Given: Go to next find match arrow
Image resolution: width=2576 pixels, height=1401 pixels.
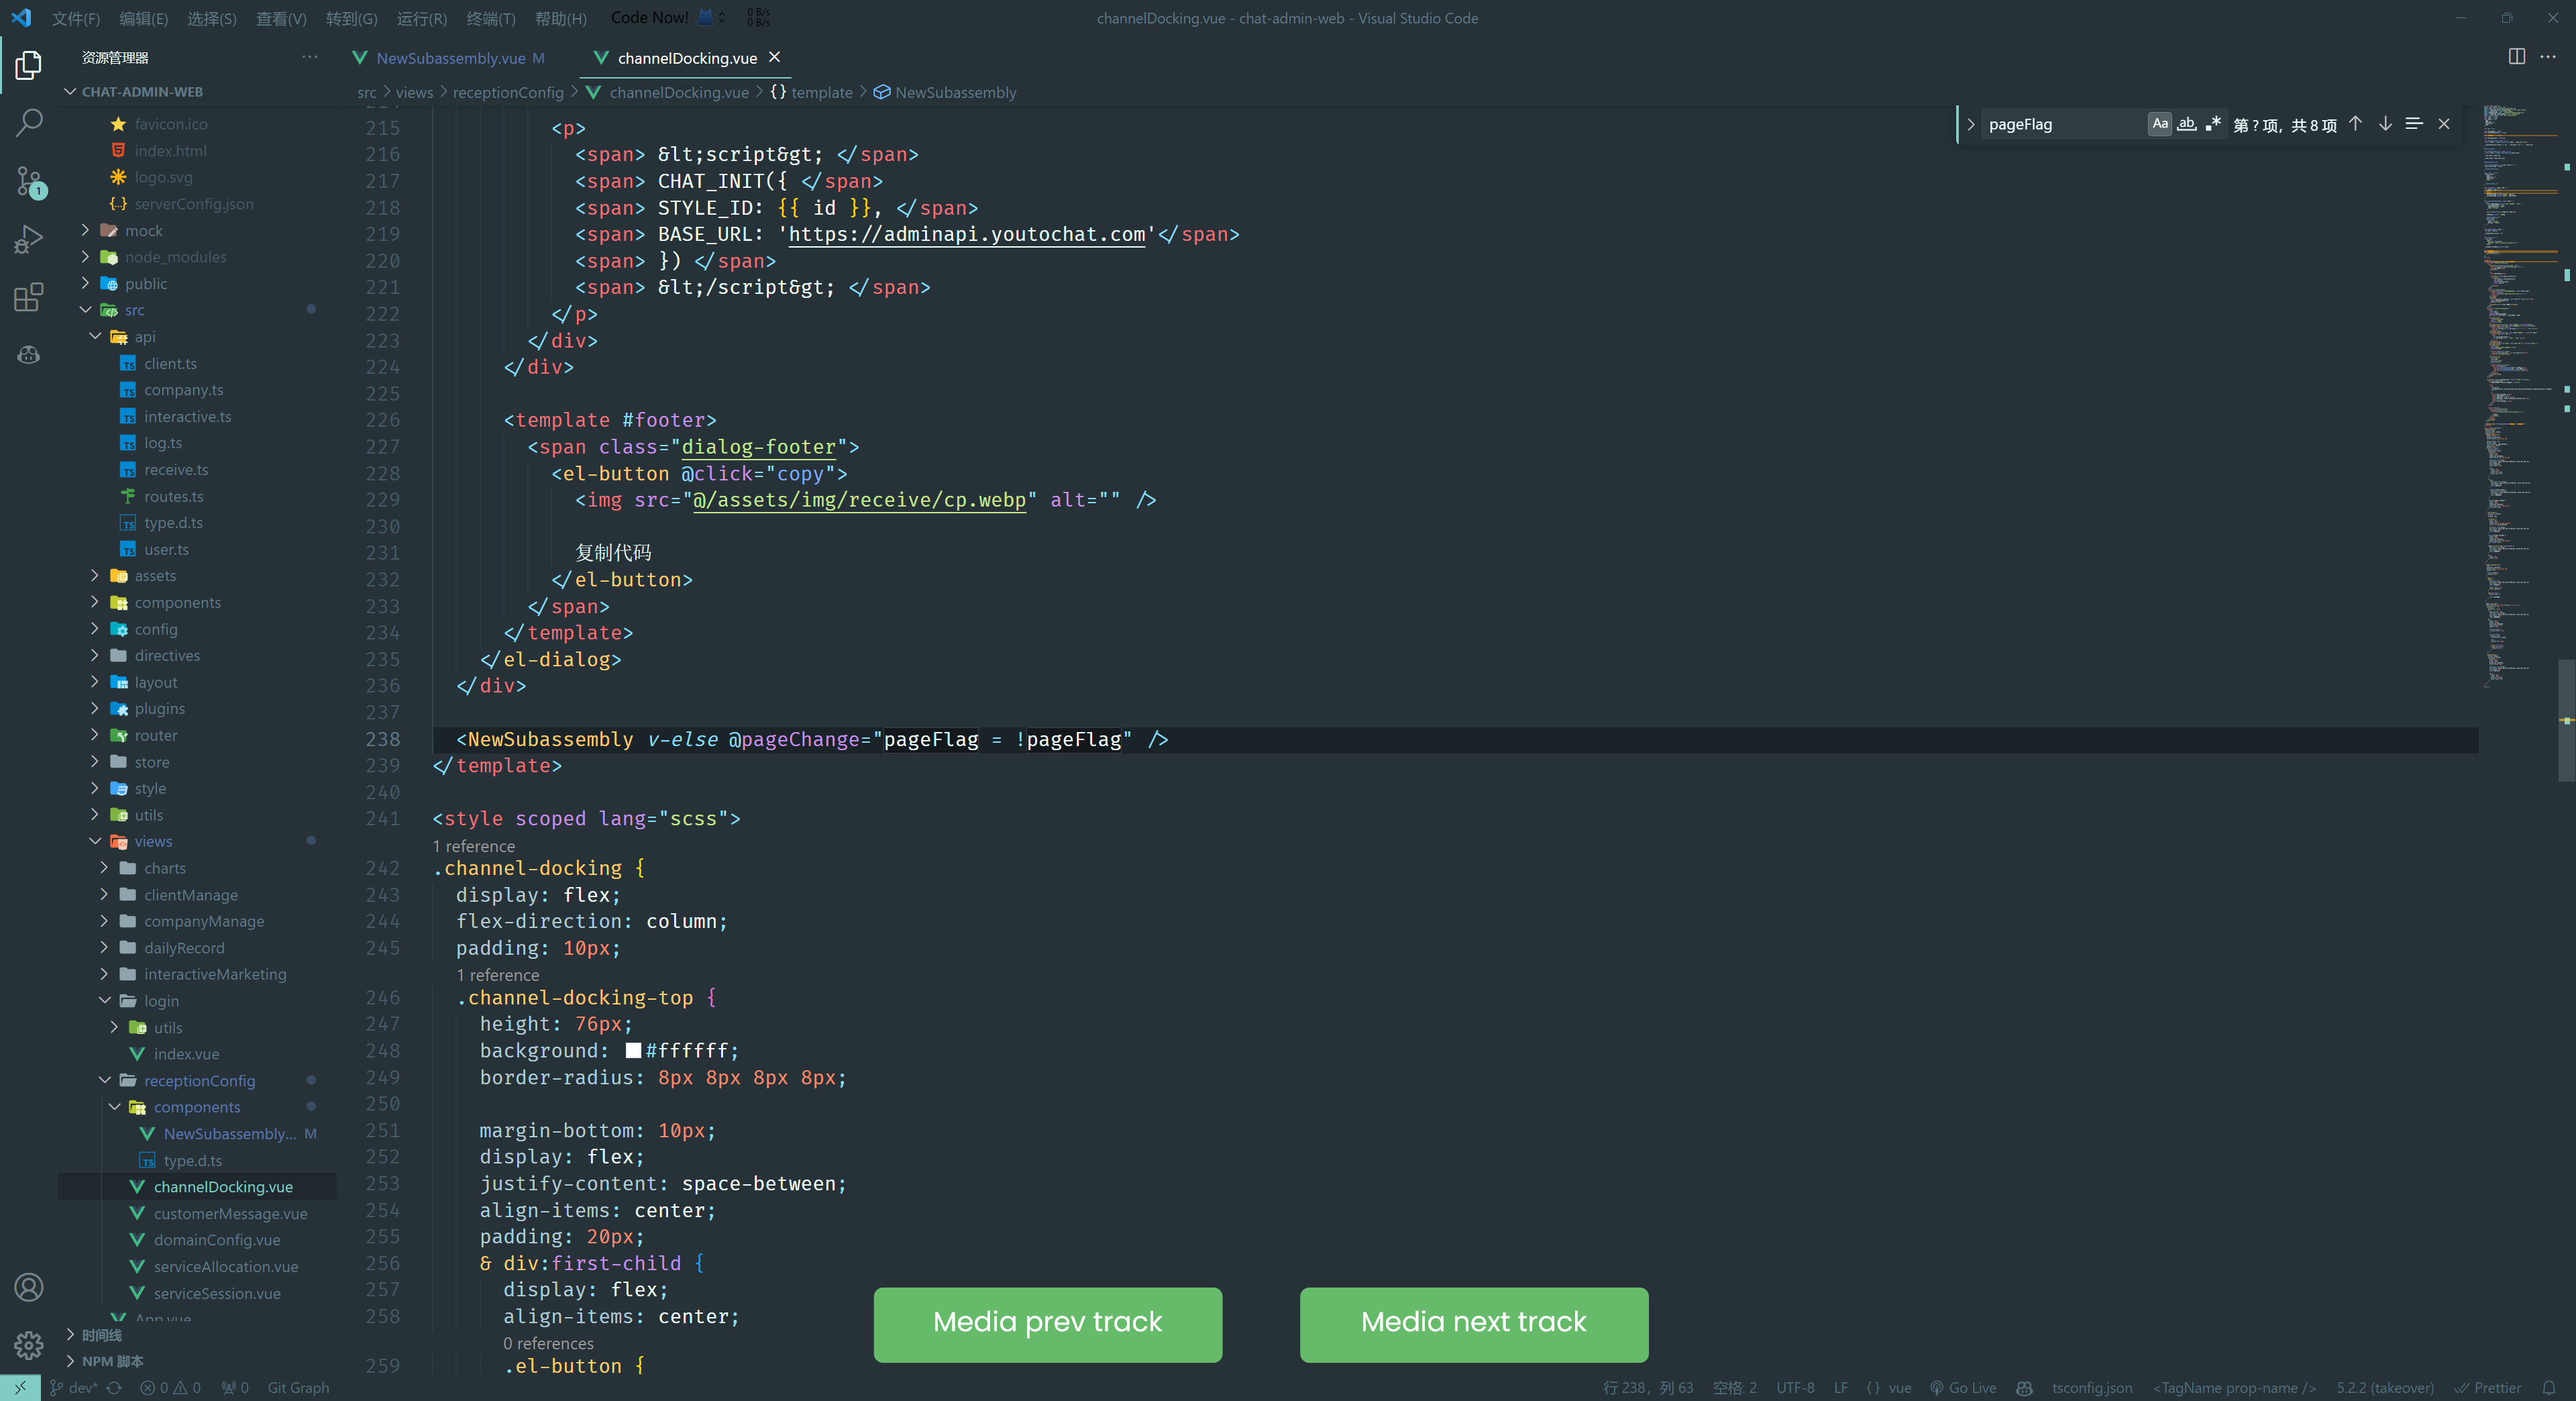Looking at the screenshot, I should pos(2385,124).
